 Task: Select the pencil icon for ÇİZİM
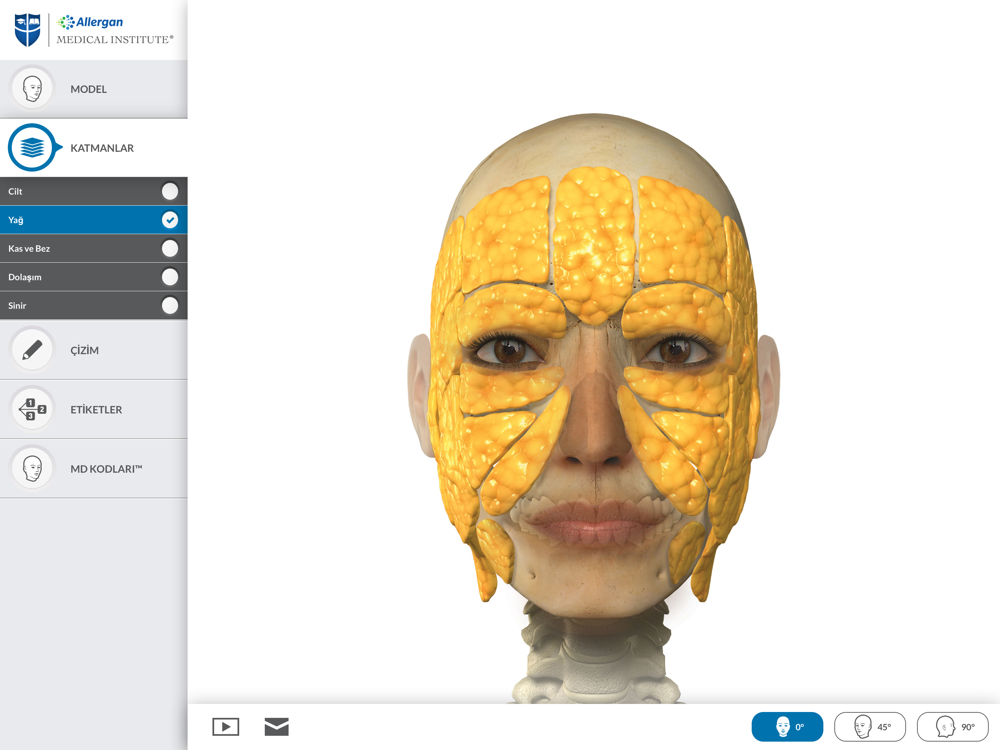32,349
